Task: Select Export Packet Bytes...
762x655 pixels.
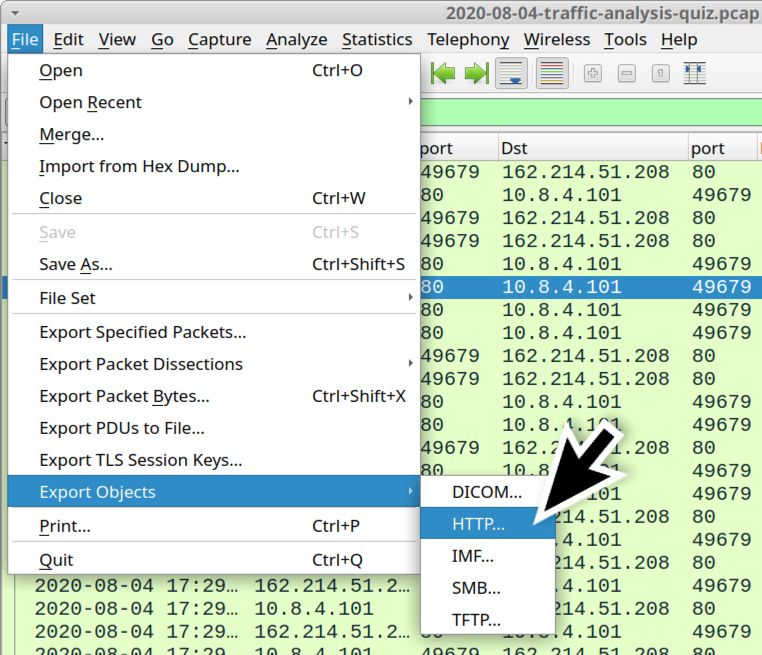Action: tap(214, 396)
